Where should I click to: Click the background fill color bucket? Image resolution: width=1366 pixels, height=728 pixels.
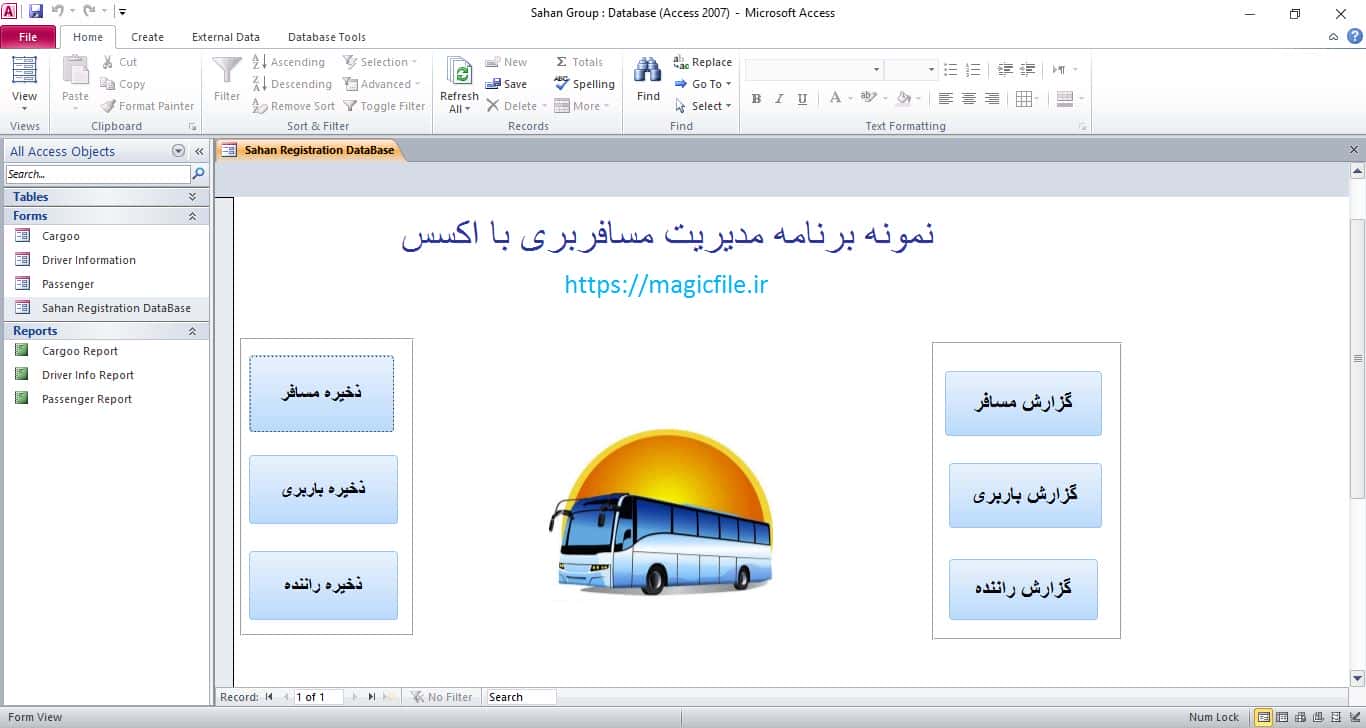click(x=903, y=99)
